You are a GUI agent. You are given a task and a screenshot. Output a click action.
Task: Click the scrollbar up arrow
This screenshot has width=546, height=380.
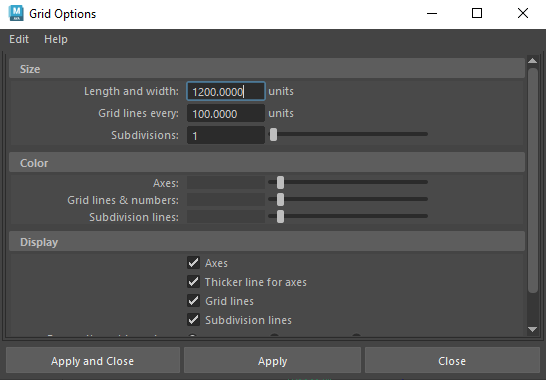[x=532, y=61]
